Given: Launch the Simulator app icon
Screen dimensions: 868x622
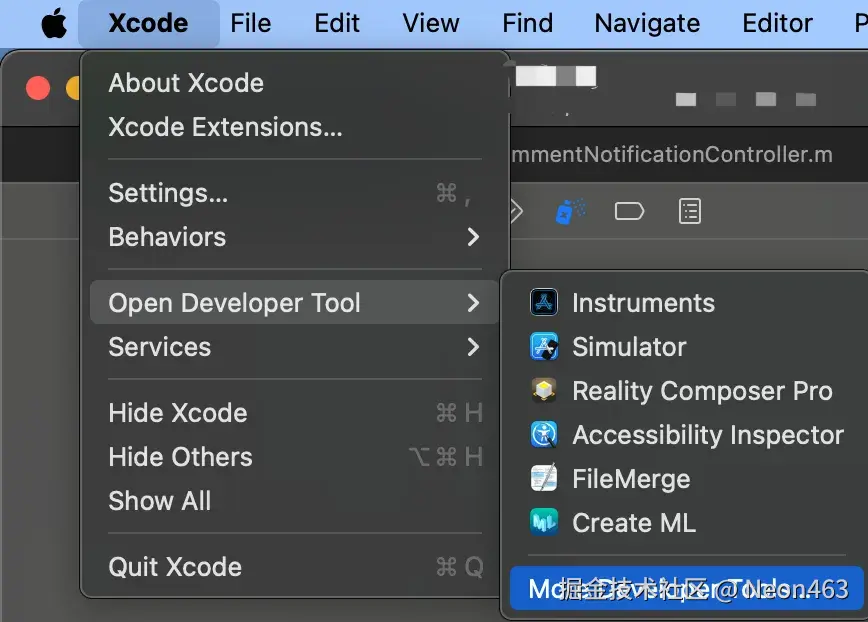Looking at the screenshot, I should tap(544, 347).
